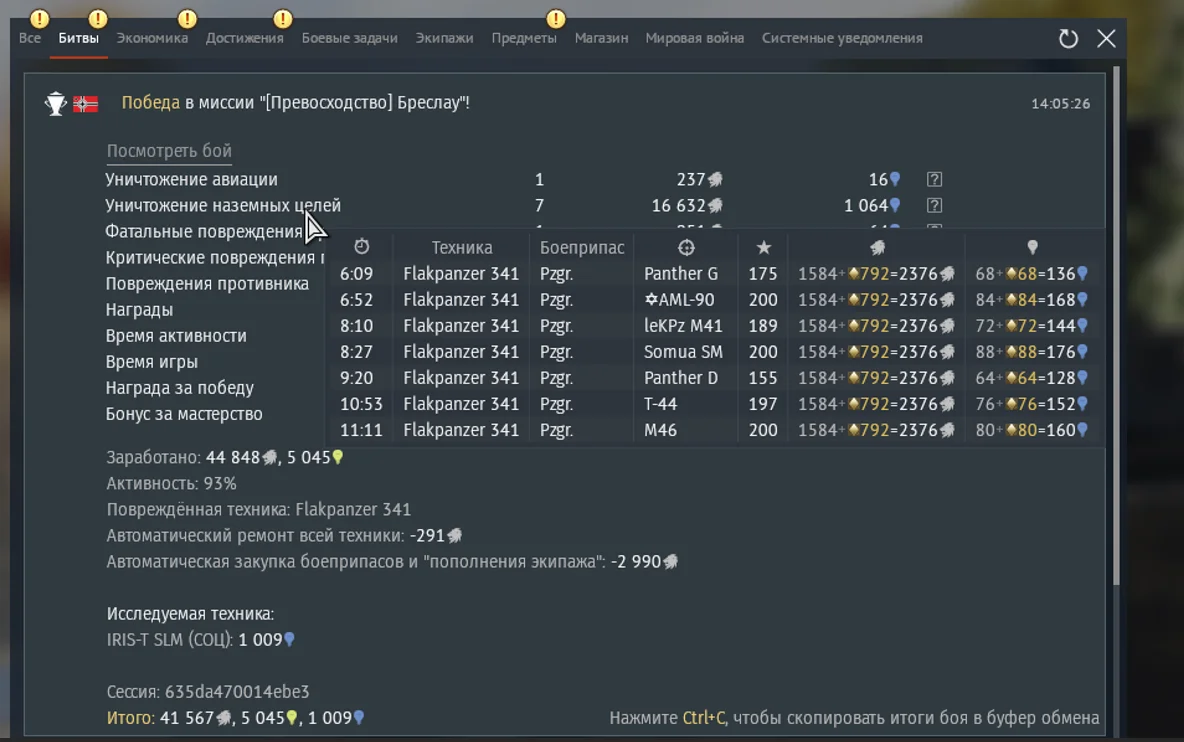The image size is (1184, 742).
Task: Switch to the Битвы tab
Action: [79, 38]
